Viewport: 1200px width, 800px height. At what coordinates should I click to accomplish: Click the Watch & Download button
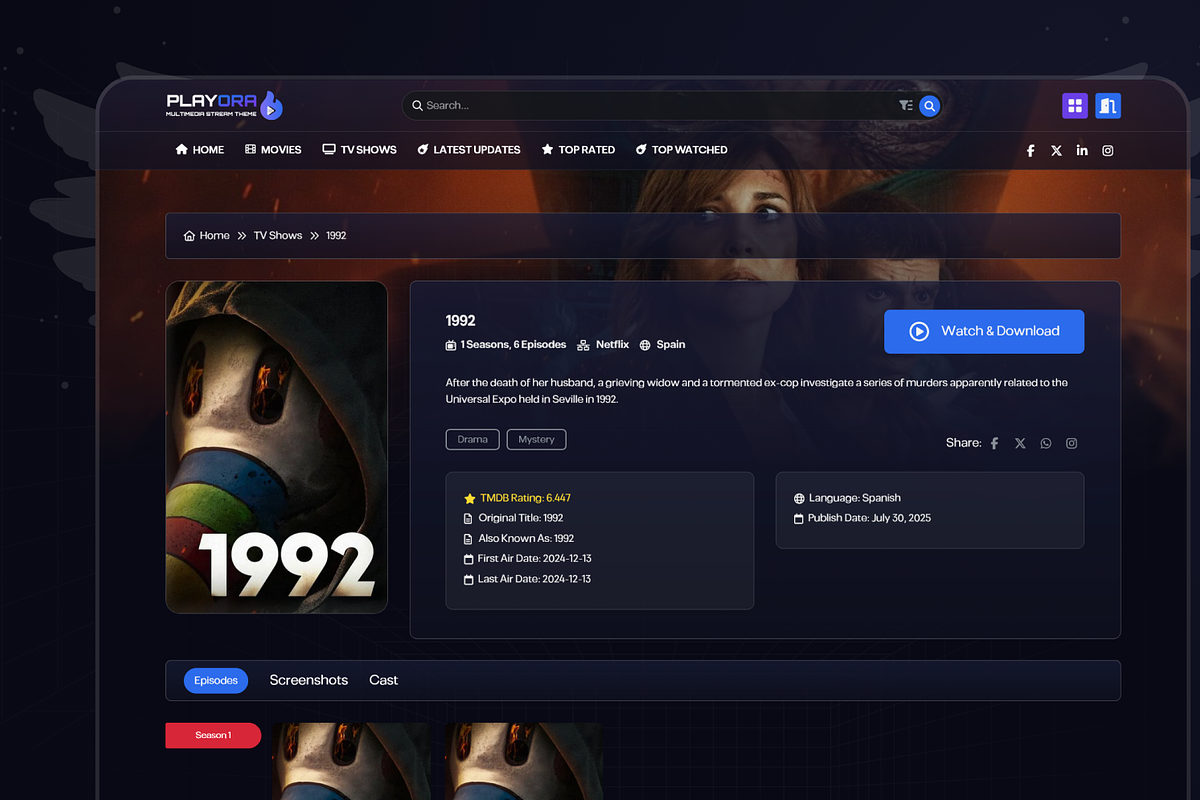984,331
